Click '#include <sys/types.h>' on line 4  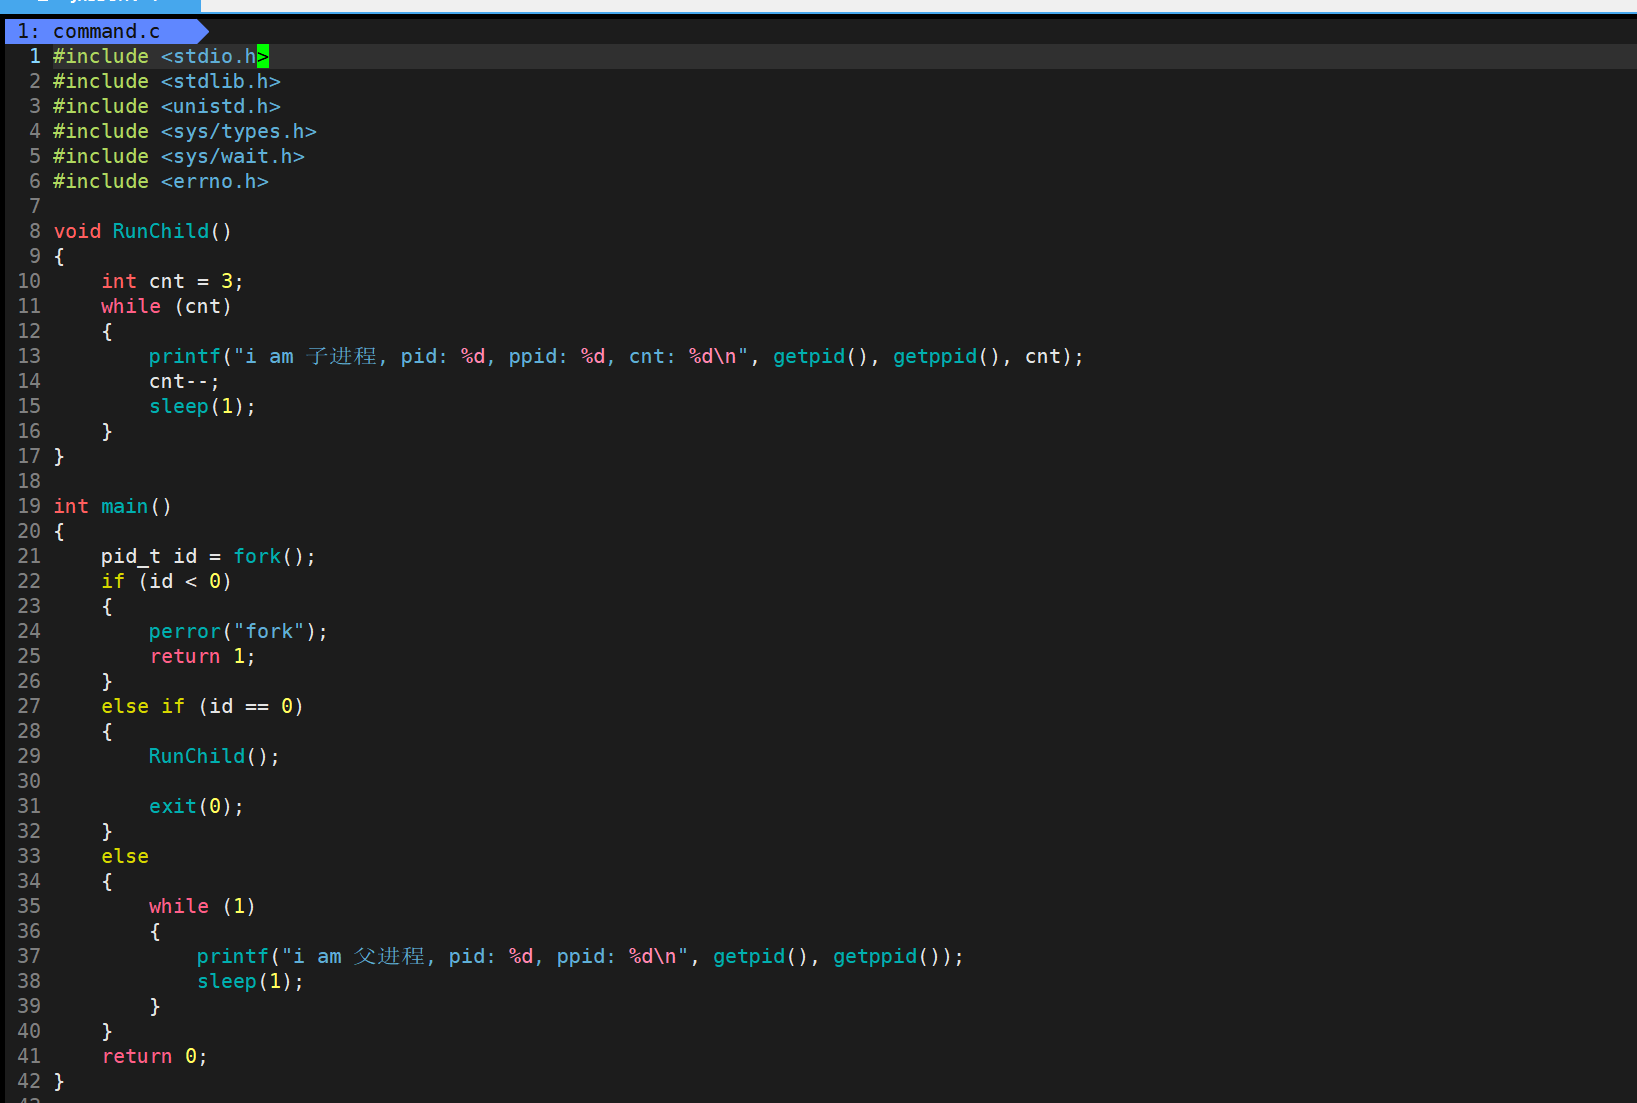point(185,131)
